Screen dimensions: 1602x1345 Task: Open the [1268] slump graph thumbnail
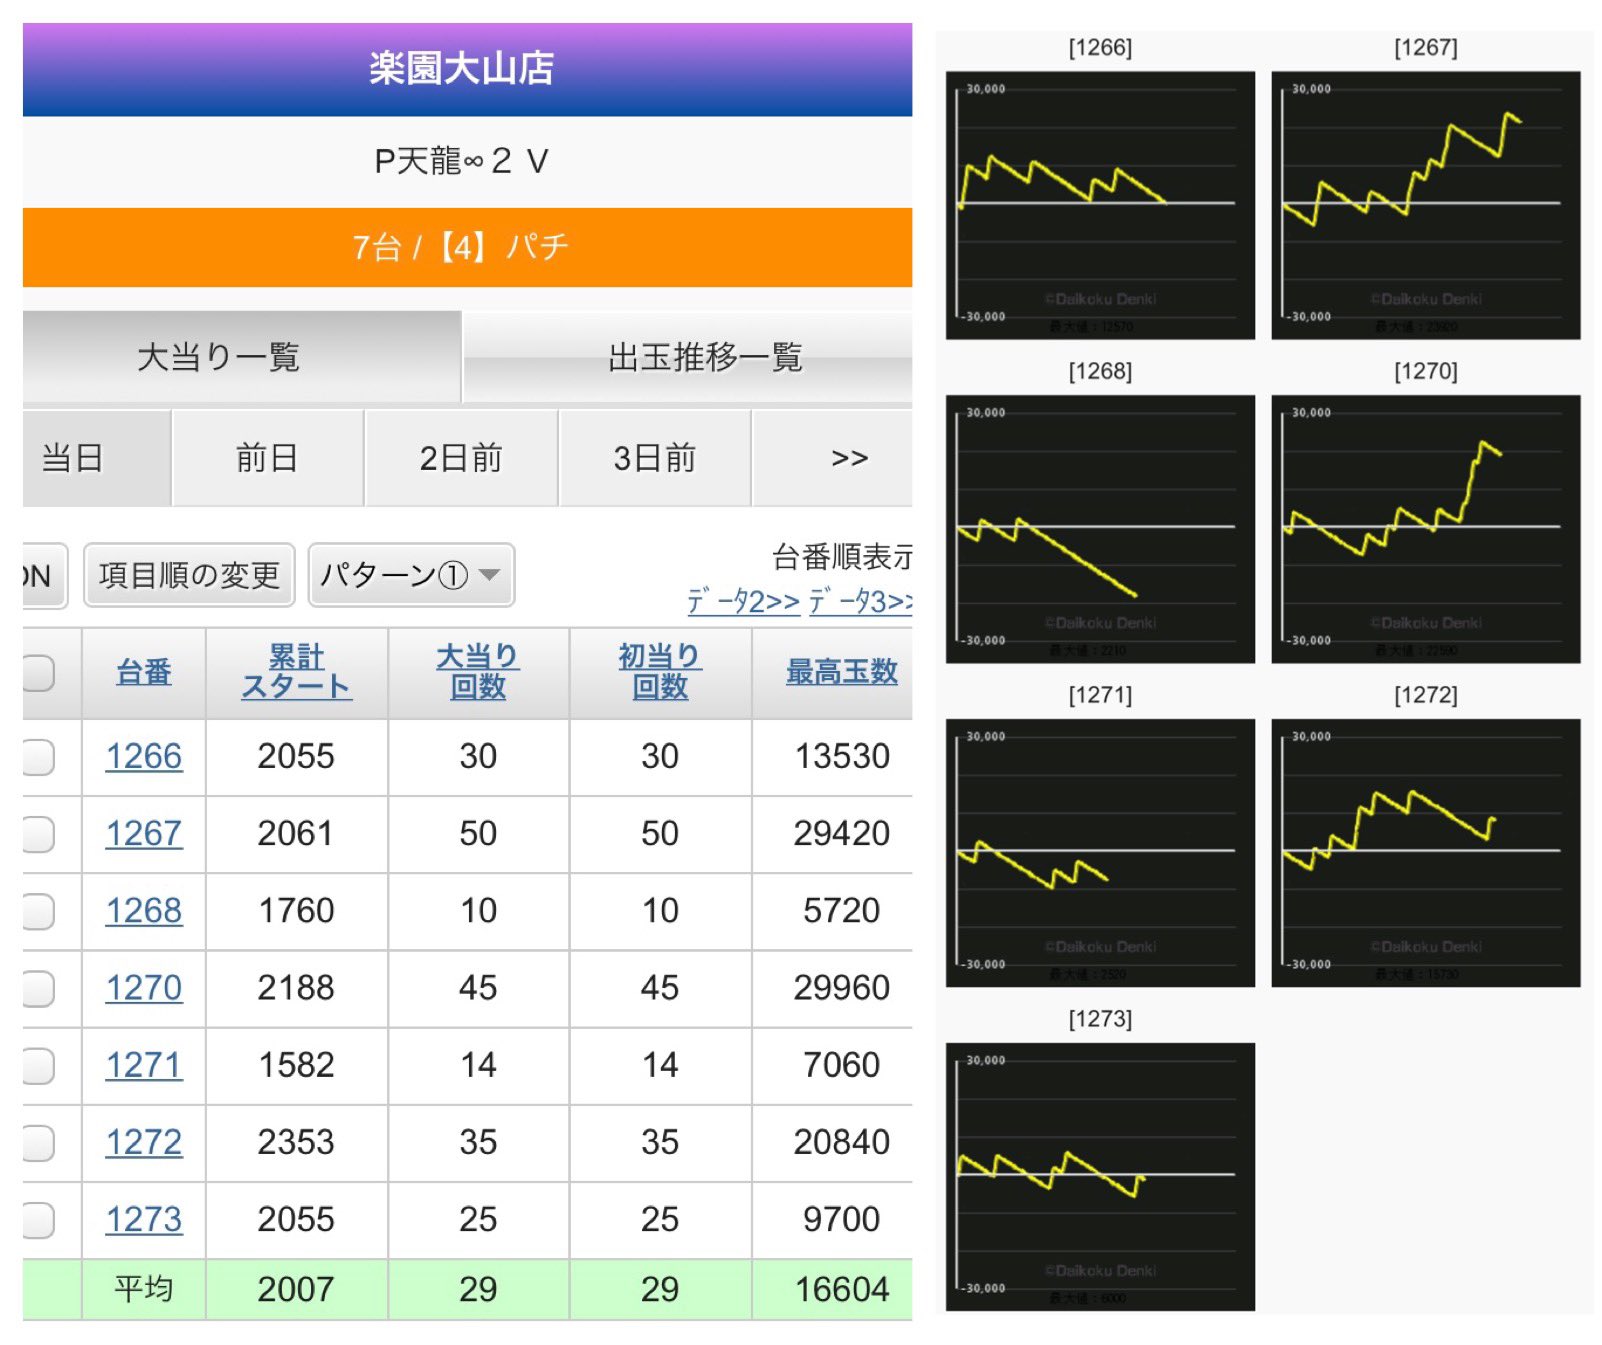click(x=1100, y=529)
